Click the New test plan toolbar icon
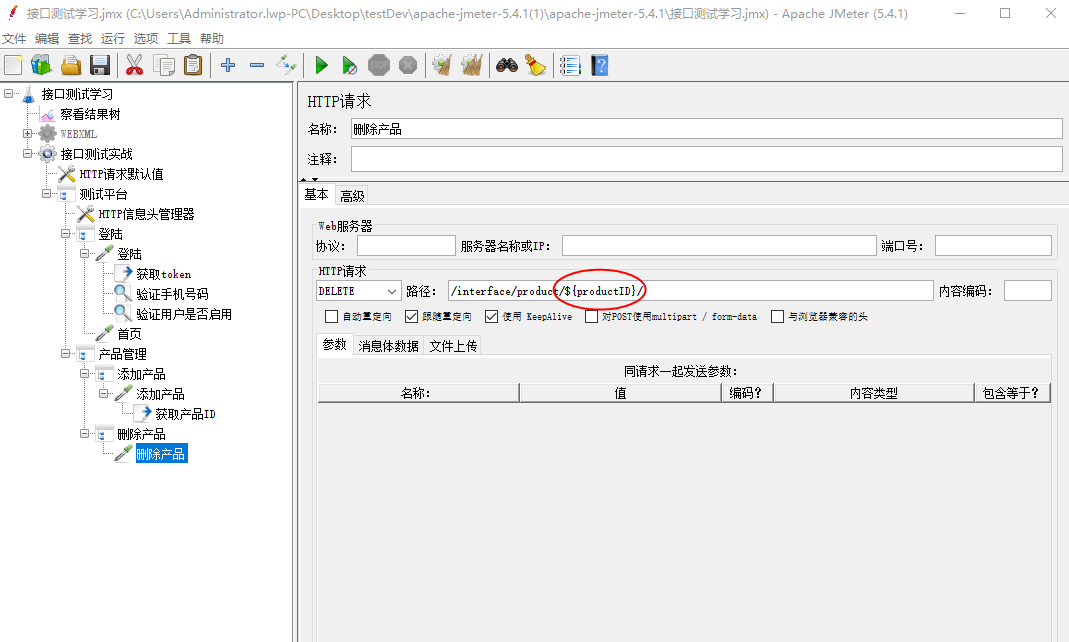 click(x=13, y=65)
